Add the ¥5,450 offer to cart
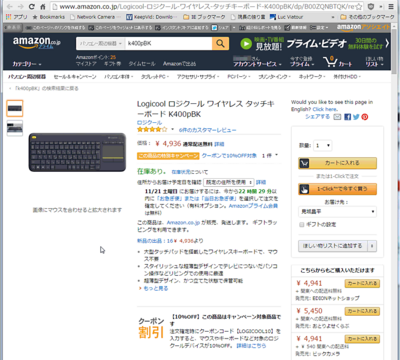The width and height of the screenshot is (400, 360). click(362, 311)
